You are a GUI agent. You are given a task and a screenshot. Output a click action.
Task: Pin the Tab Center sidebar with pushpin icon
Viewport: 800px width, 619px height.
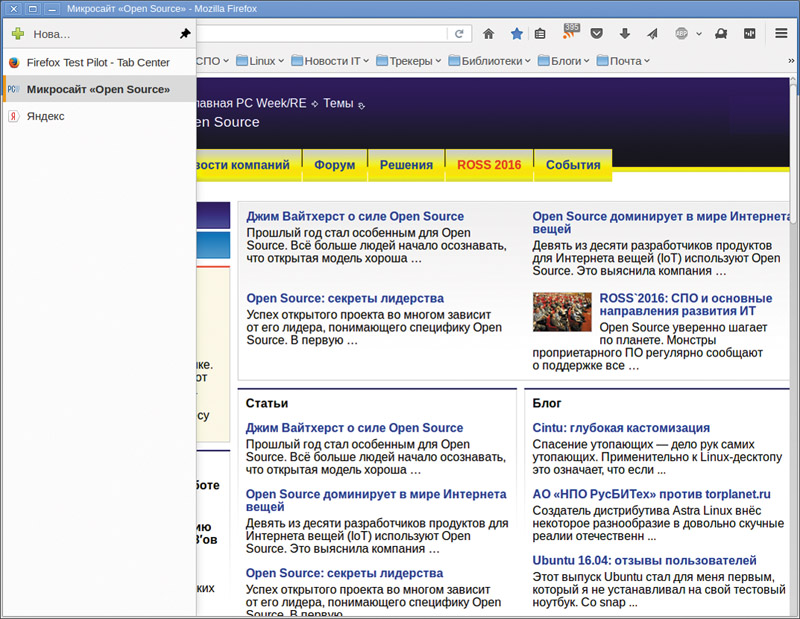pyautogui.click(x=185, y=34)
